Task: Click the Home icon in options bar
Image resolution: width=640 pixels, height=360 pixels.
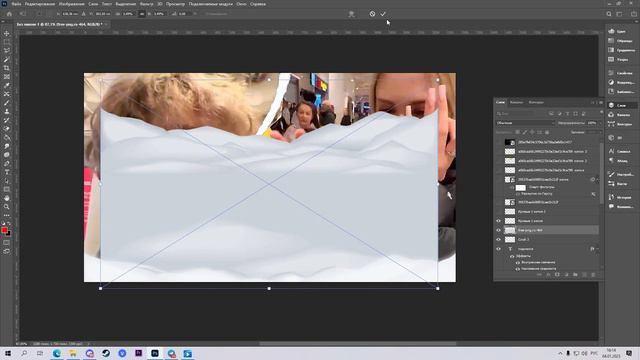Action: click(9, 13)
